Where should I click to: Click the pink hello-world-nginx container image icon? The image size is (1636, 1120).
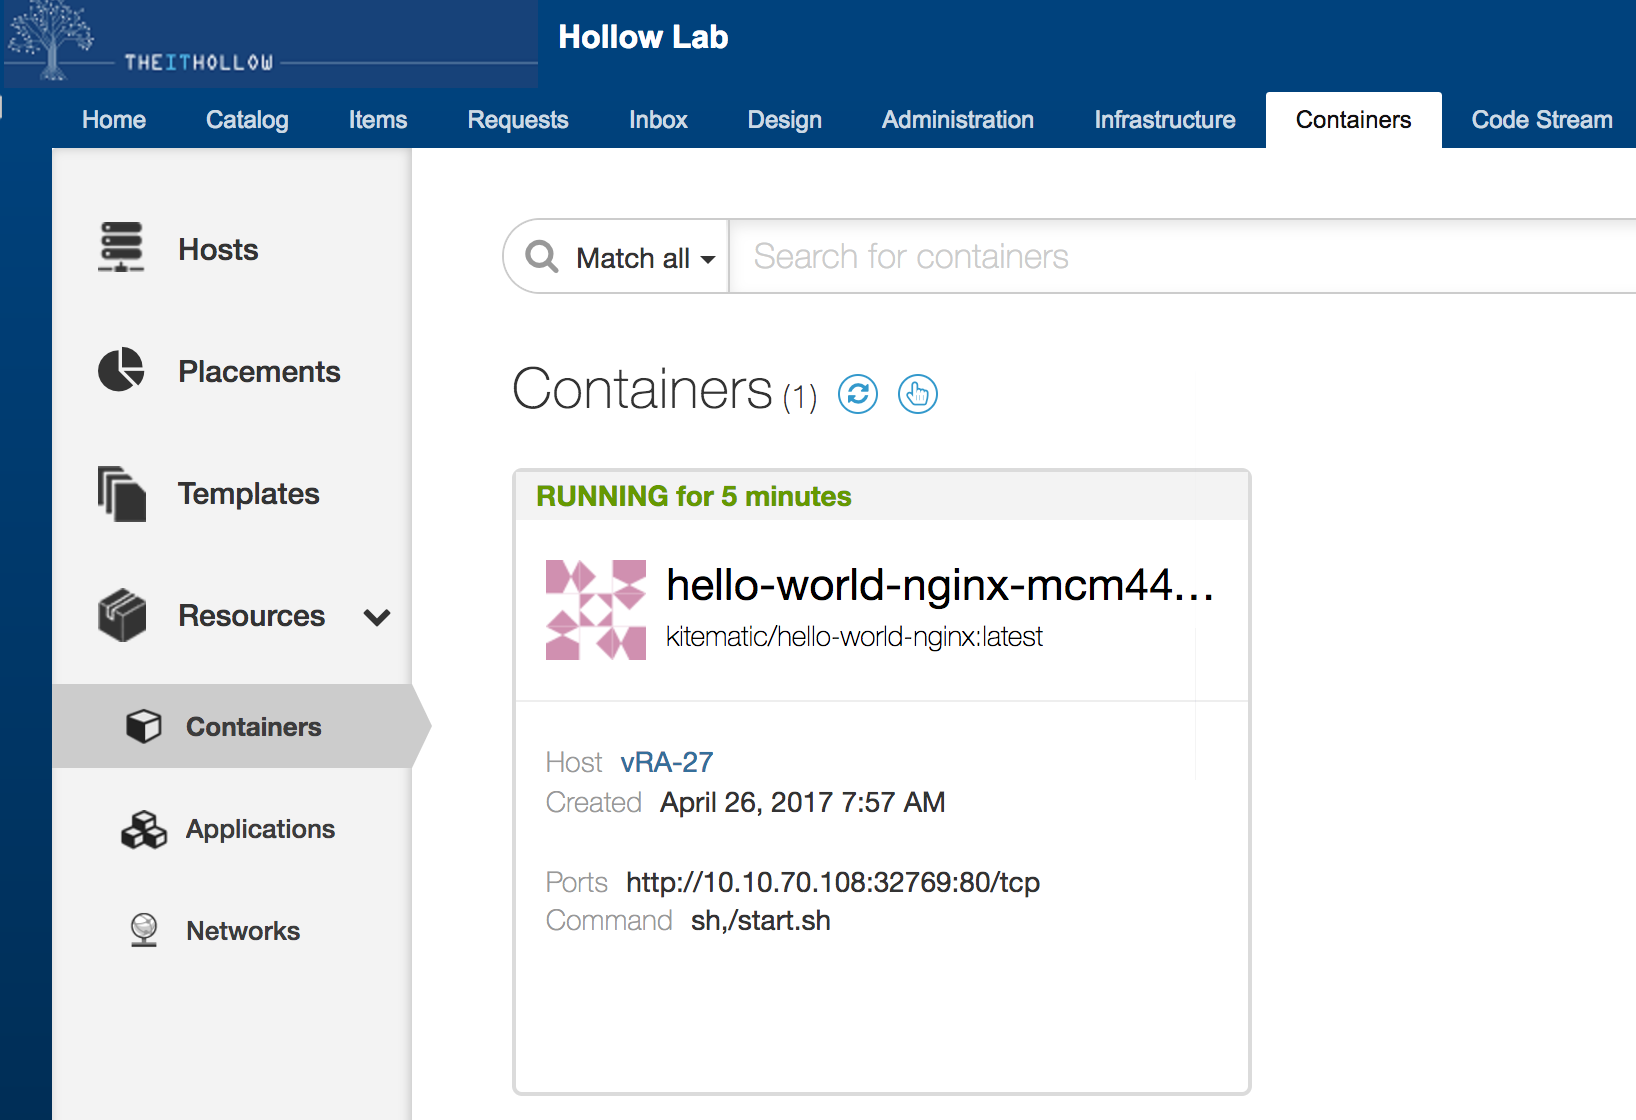[595, 610]
